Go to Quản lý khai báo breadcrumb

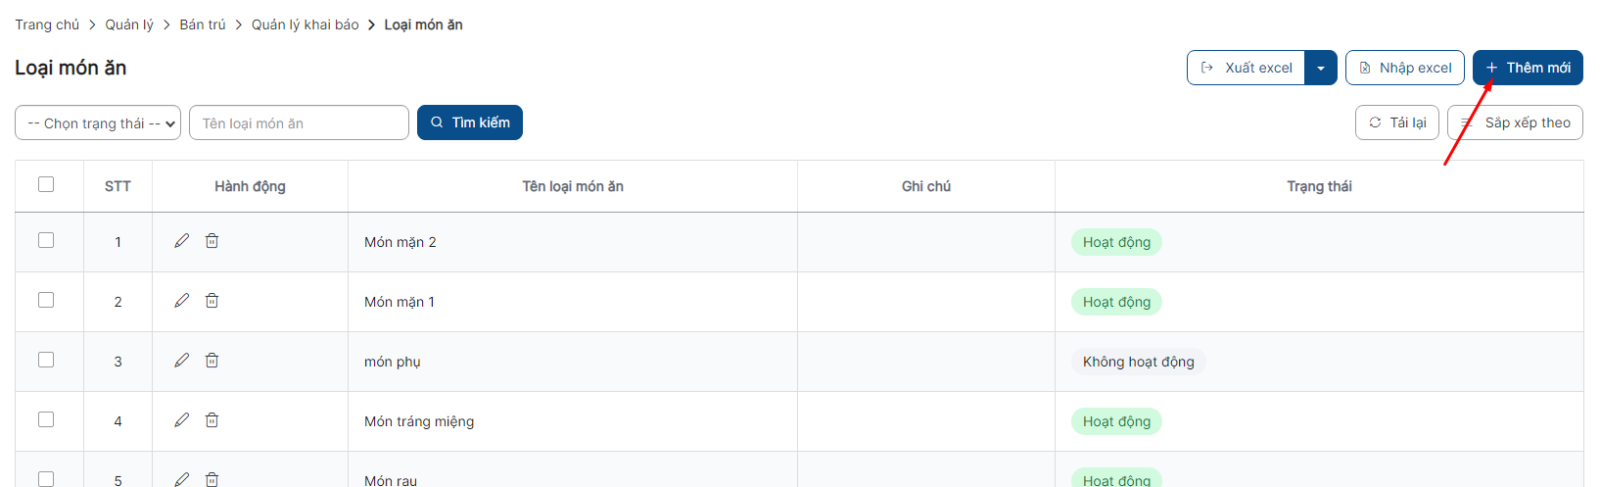pyautogui.click(x=305, y=25)
